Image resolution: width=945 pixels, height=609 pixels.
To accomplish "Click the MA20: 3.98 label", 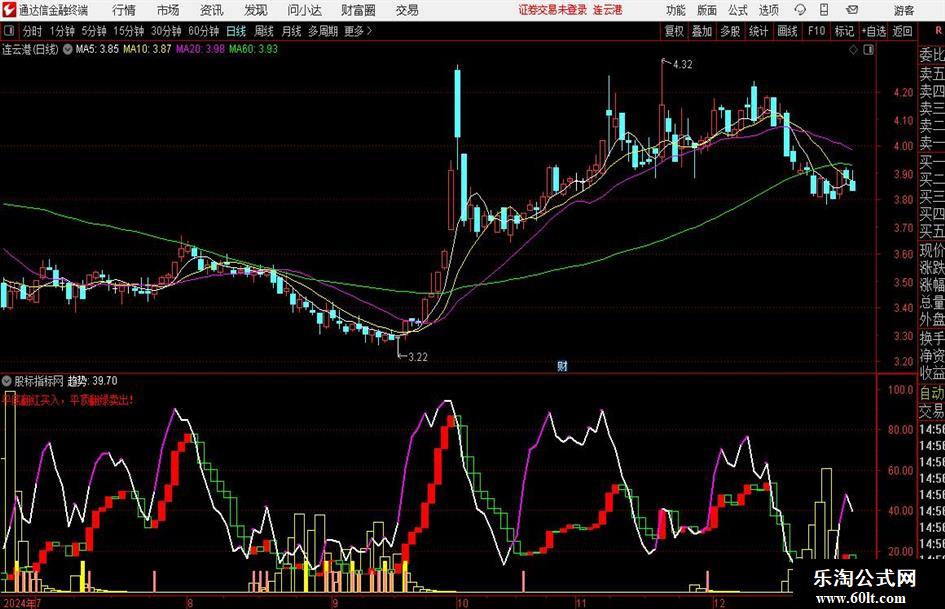I will [x=200, y=49].
